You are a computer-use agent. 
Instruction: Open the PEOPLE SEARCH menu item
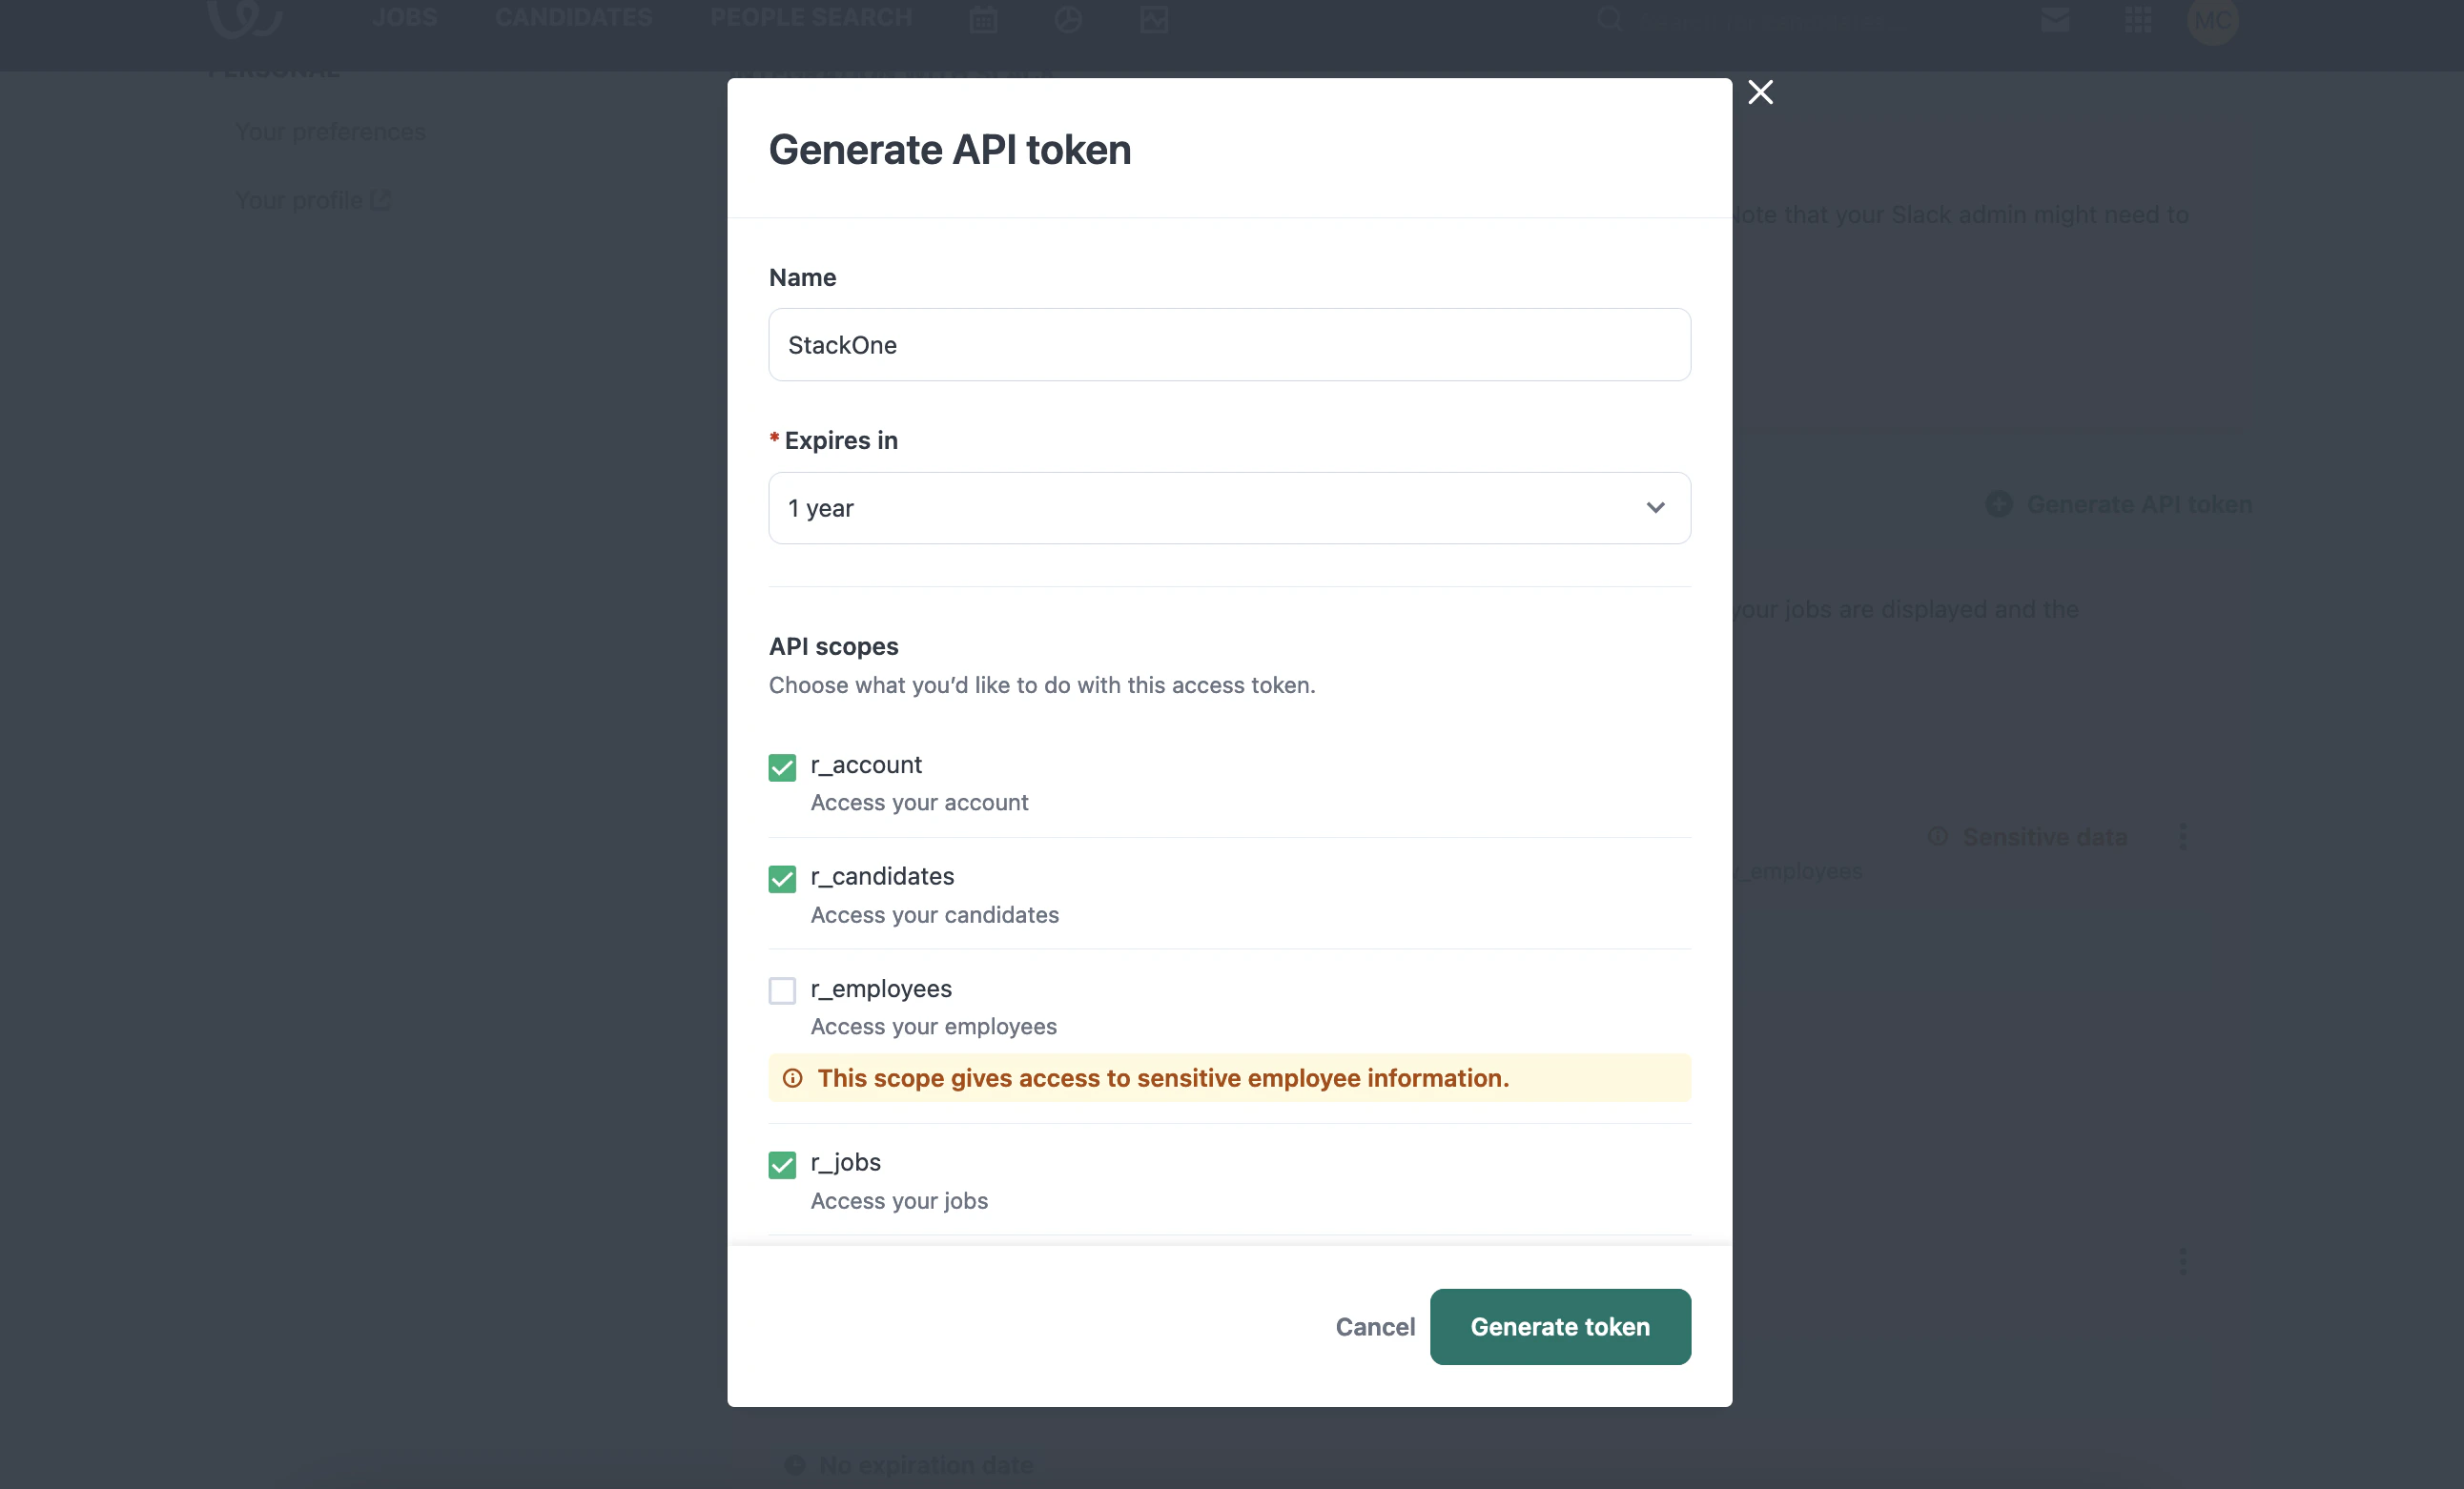coord(811,17)
